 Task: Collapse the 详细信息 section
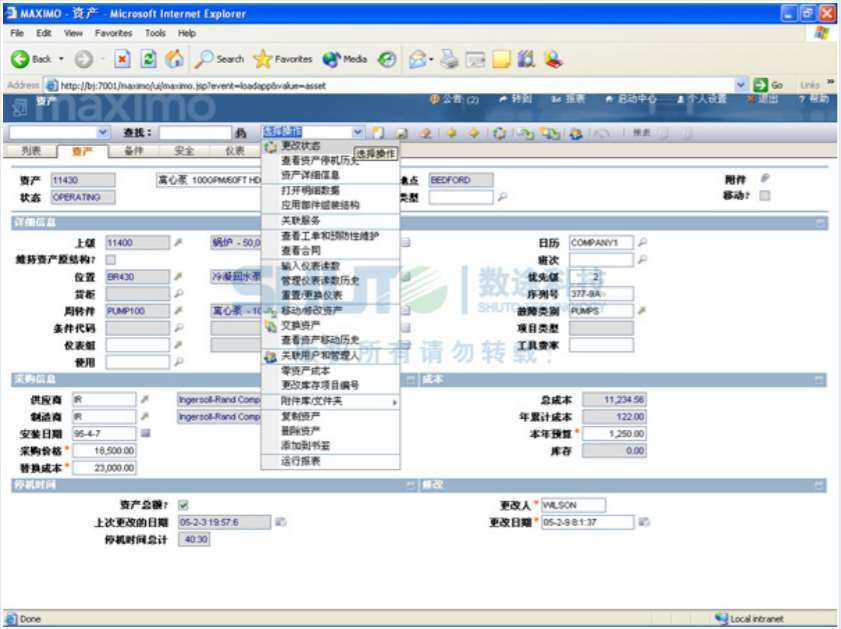click(821, 223)
